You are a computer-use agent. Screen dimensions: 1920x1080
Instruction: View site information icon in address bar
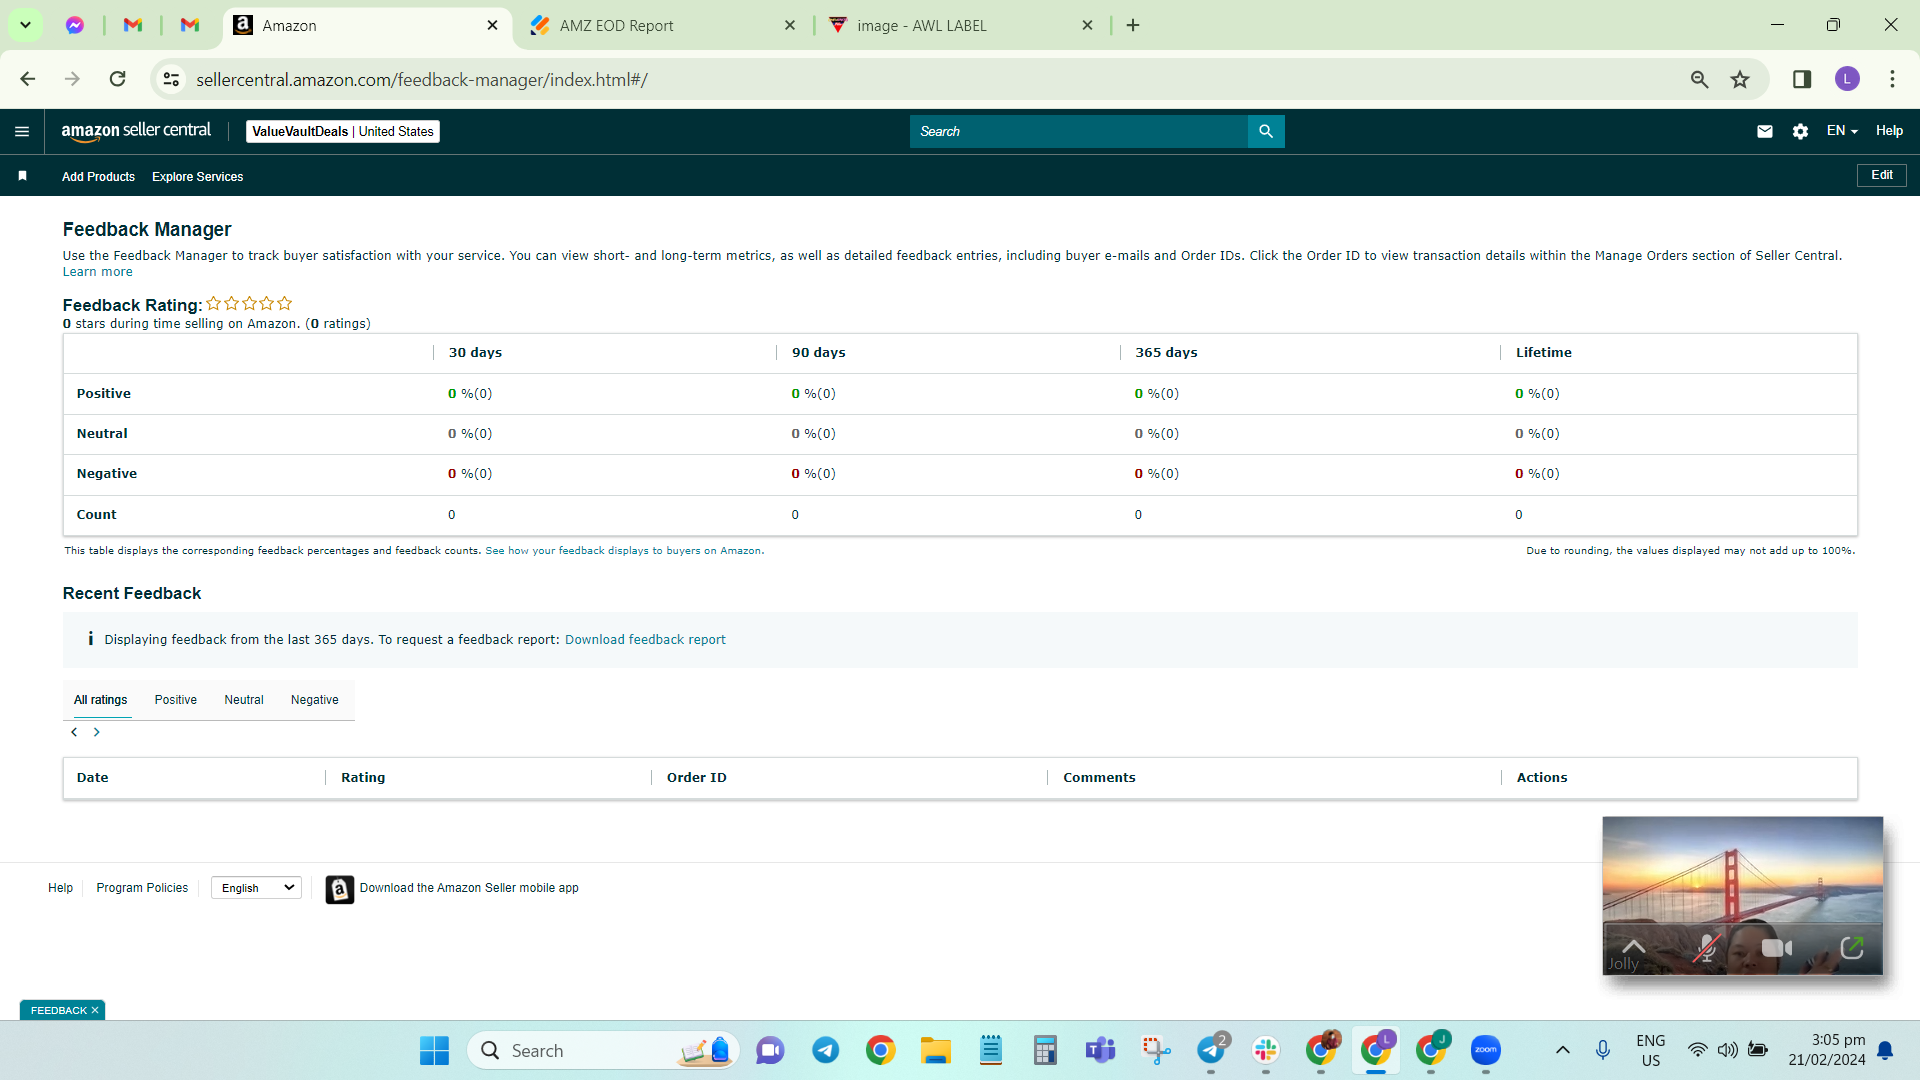(172, 79)
